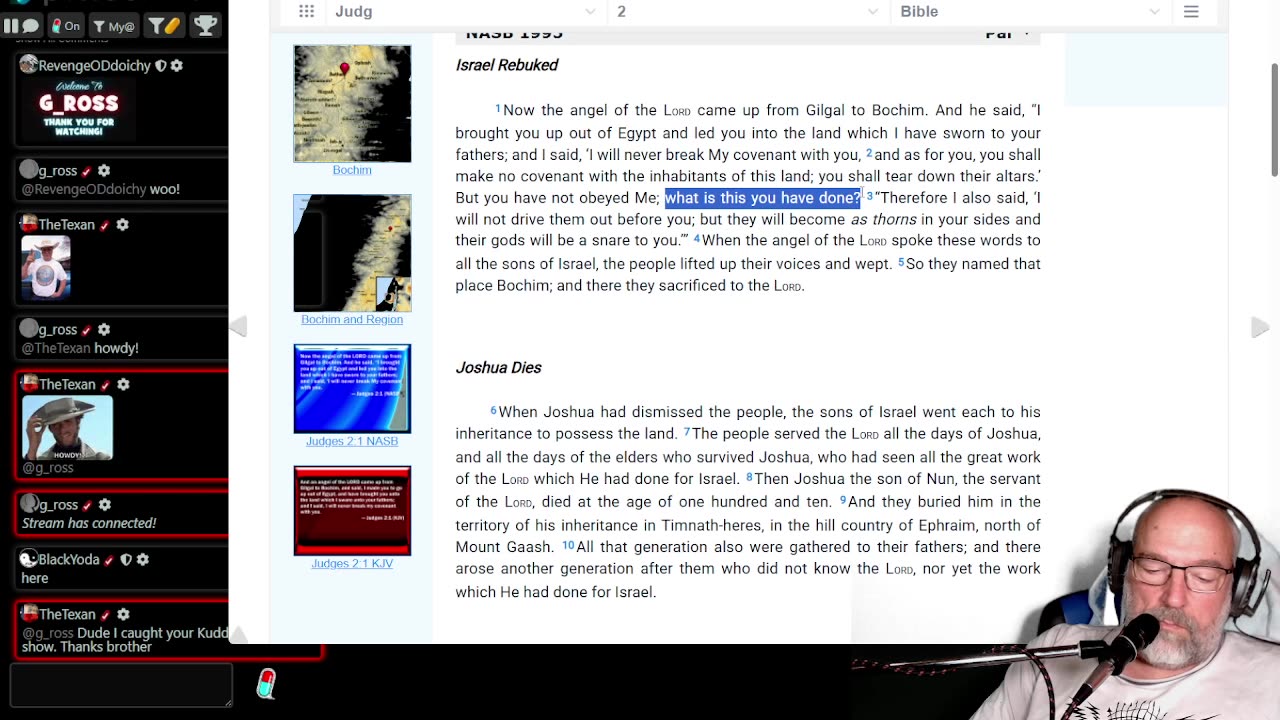The height and width of the screenshot is (720, 1280).
Task: Click the italic 'as thorns' text
Action: point(884,220)
